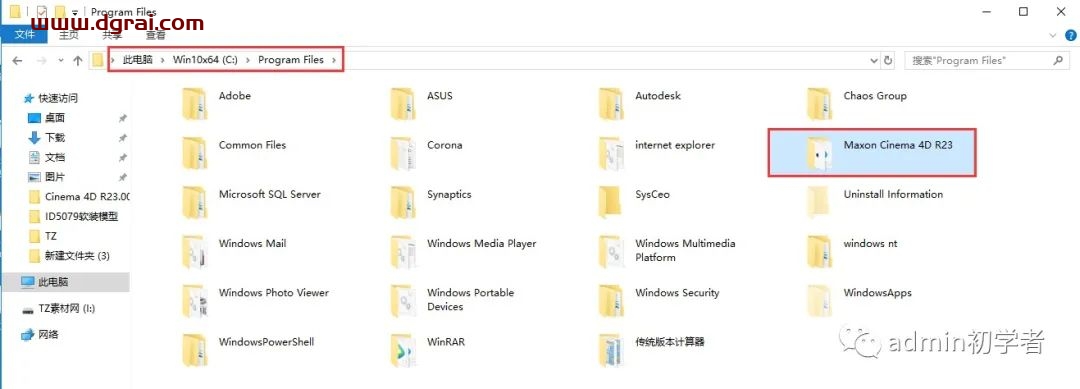Open the Quick Access Toolbar customize arrow
This screenshot has height=389, width=1080.
point(74,12)
